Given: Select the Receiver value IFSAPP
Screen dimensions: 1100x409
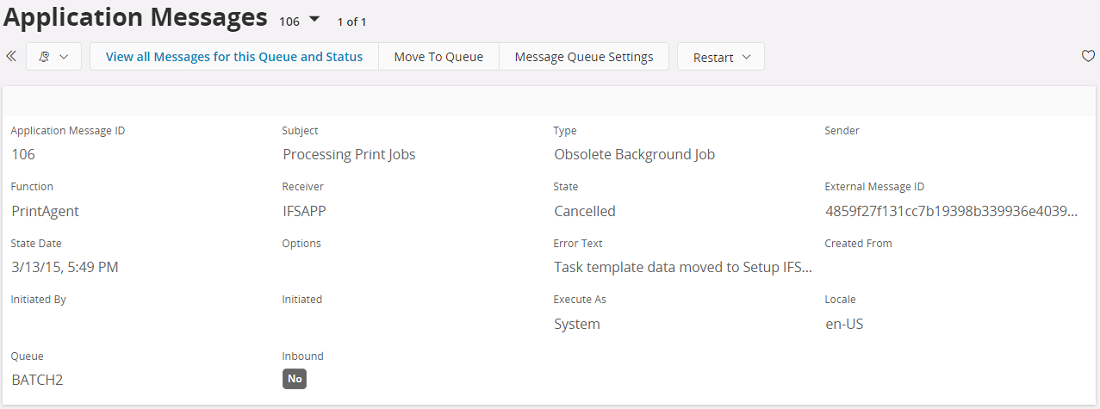Looking at the screenshot, I should coord(306,211).
